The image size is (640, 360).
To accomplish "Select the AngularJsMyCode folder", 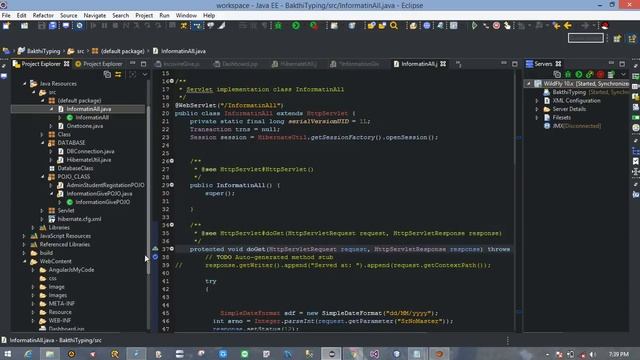I will (71, 270).
